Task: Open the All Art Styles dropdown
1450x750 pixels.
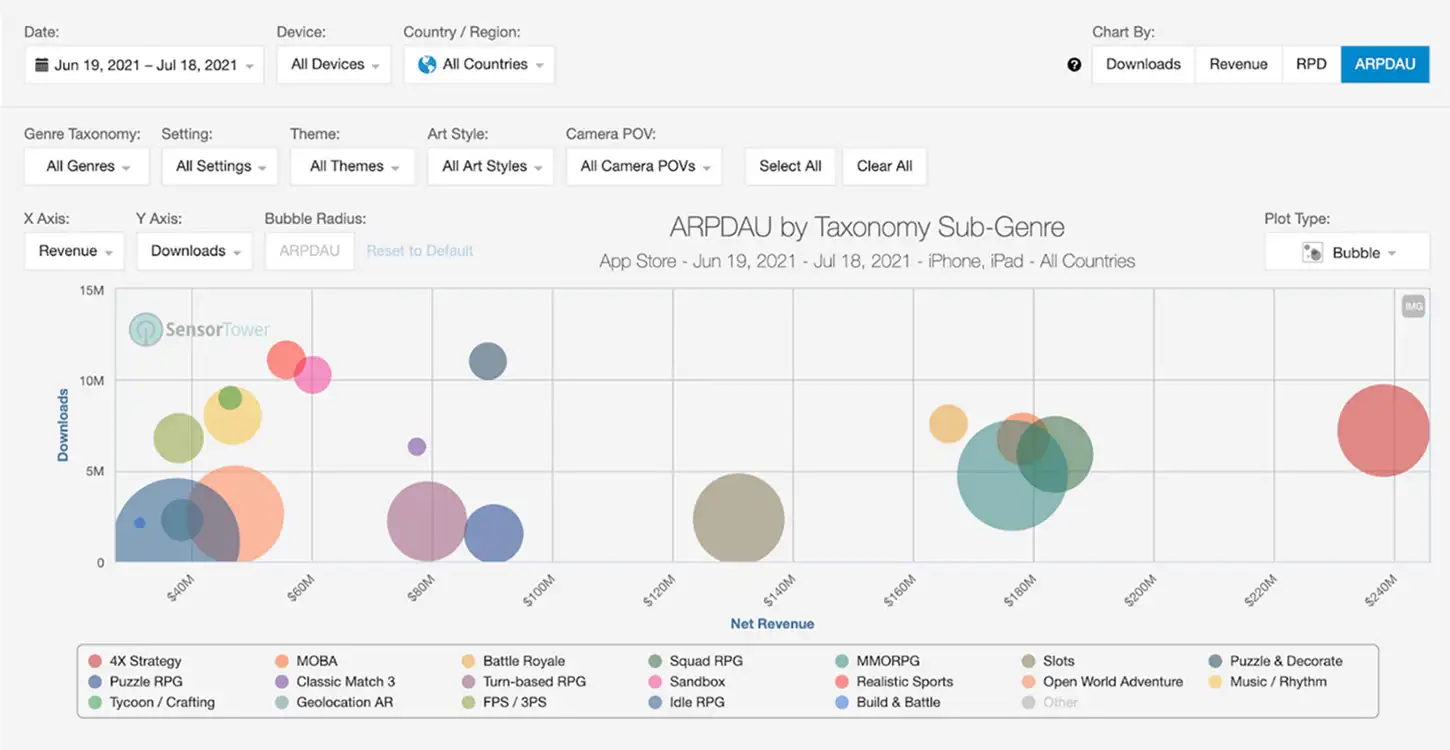Action: pos(491,166)
